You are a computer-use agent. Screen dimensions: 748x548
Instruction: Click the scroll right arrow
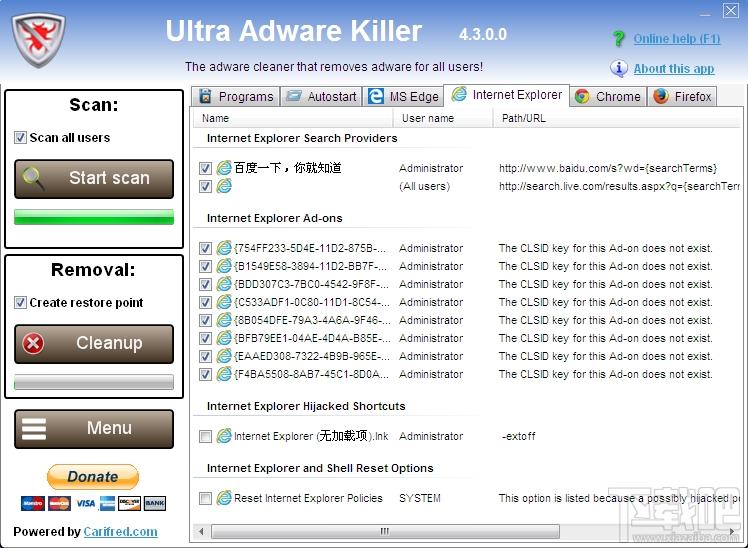[x=732, y=531]
